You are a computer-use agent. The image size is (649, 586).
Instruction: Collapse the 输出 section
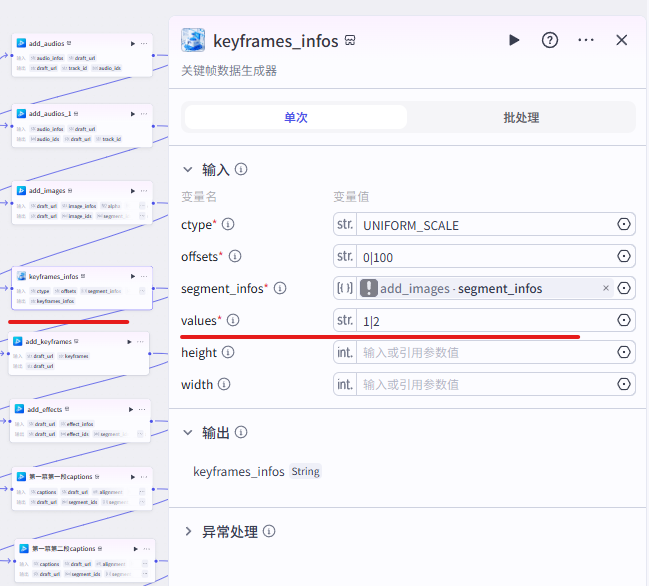pyautogui.click(x=188, y=432)
